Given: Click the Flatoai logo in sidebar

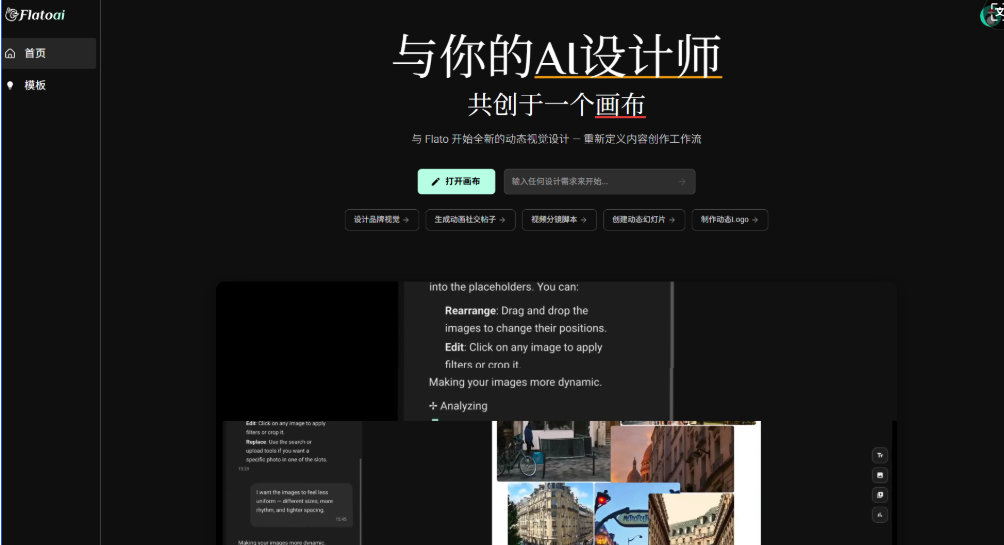Looking at the screenshot, I should (38, 14).
